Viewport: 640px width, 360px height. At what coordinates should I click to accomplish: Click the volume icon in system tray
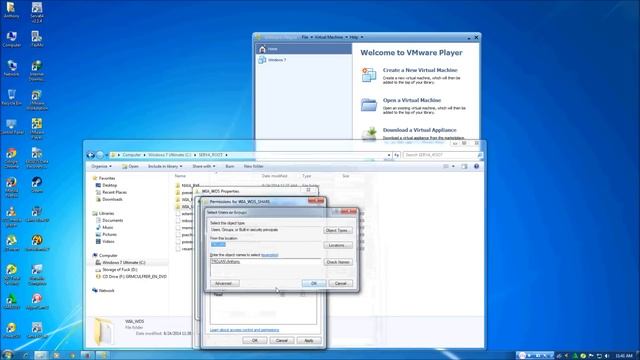607,356
